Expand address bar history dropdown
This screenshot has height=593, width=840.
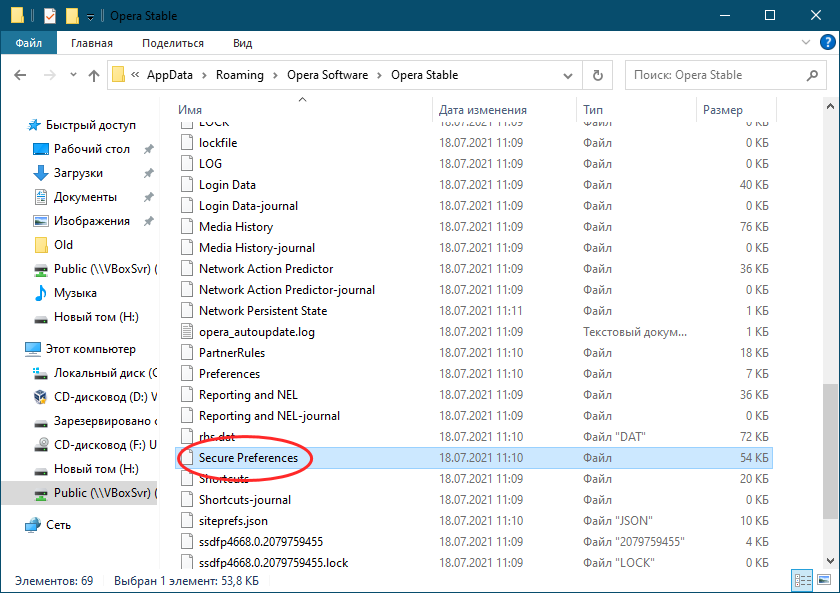[568, 76]
